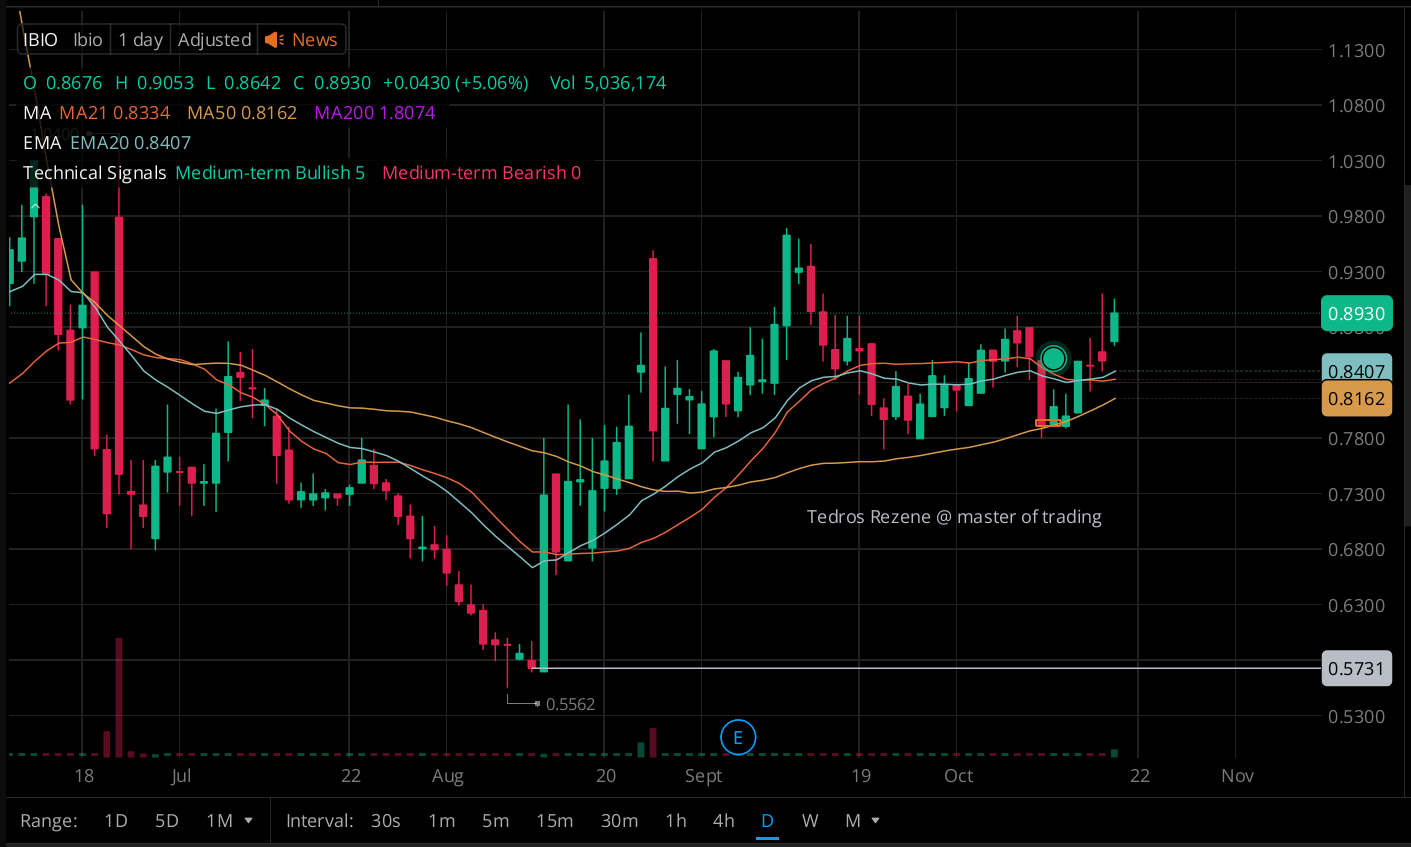1411x847 pixels.
Task: Switch interval to 30m
Action: [620, 821]
